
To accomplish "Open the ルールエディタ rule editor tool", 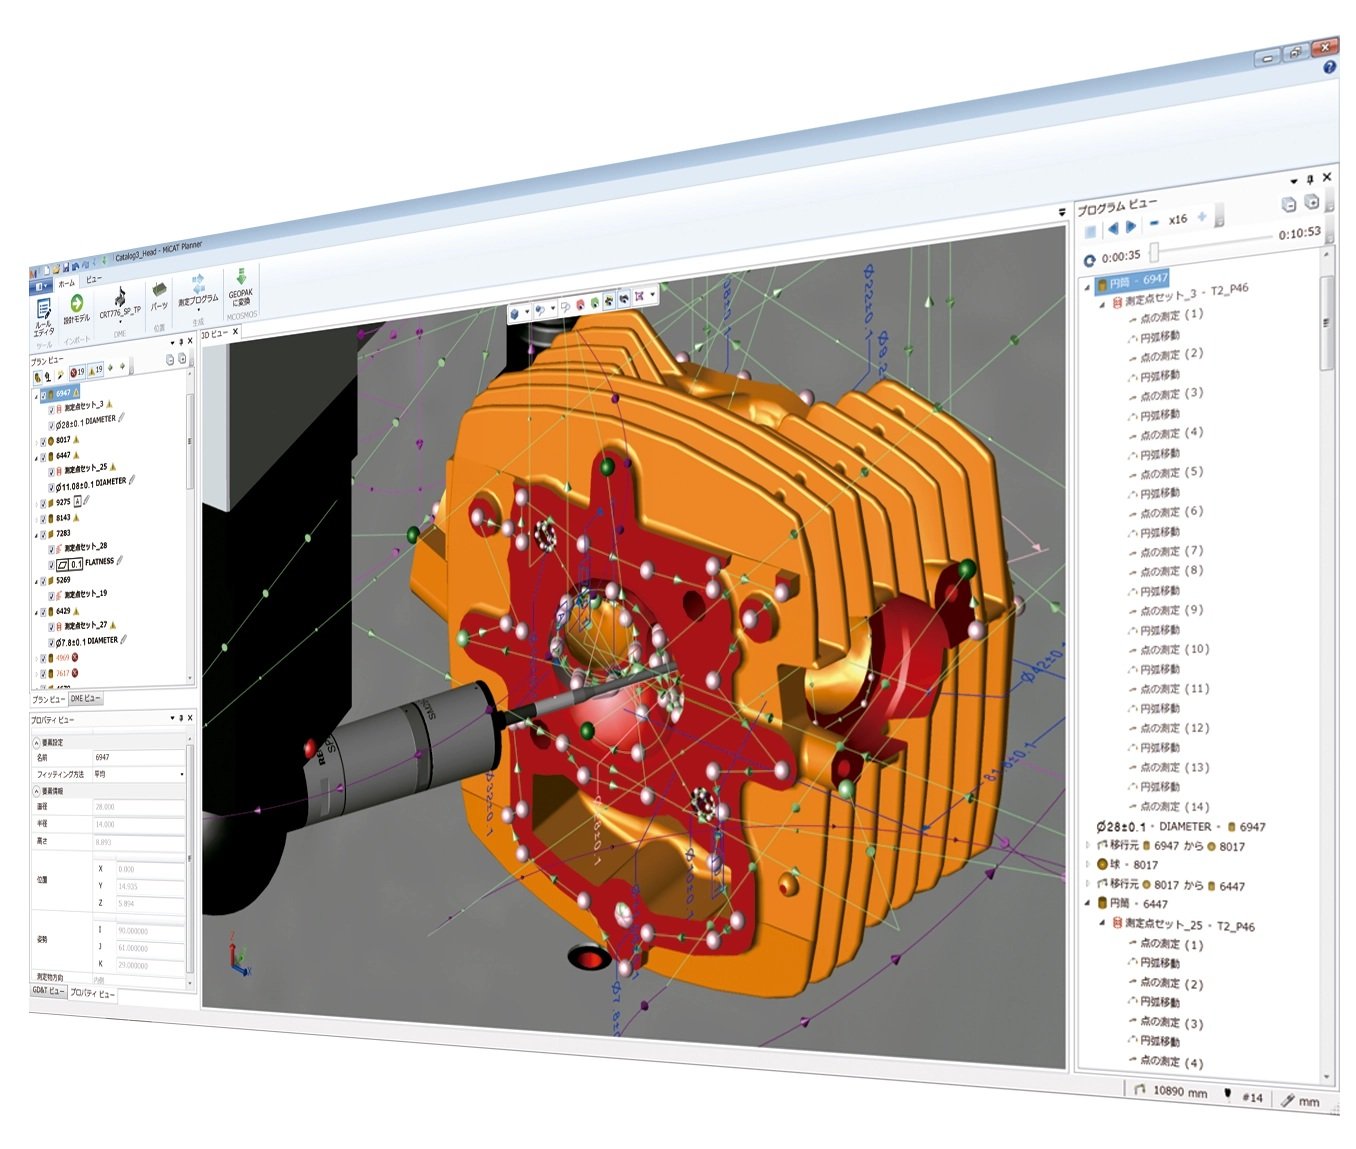I will tap(44, 317).
